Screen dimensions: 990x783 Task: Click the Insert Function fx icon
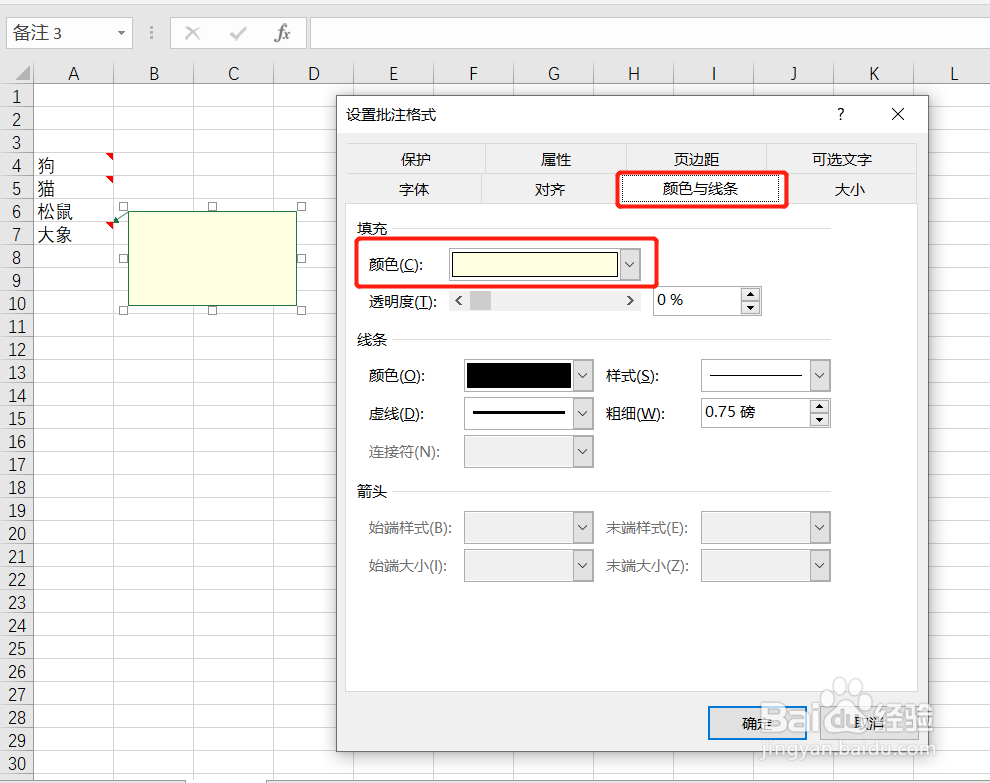coord(283,32)
